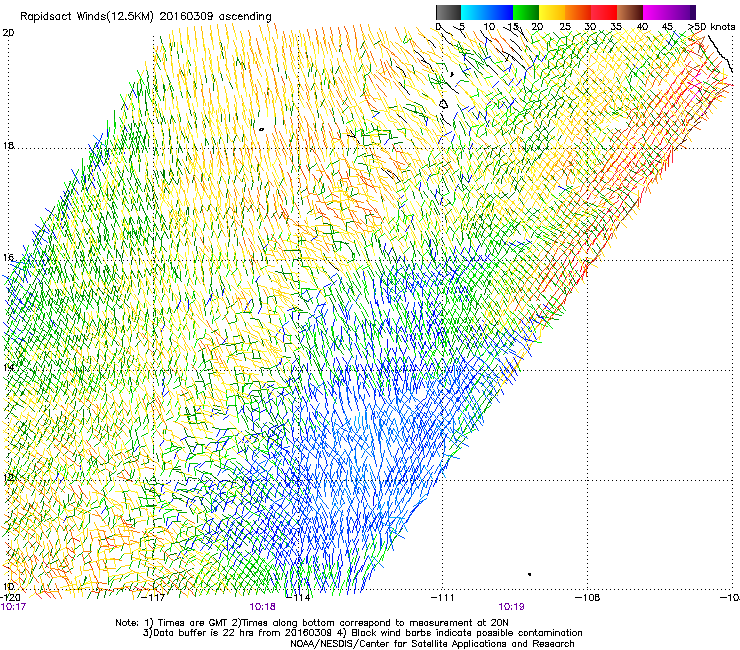Click the '>50 knots' legend label
The image size is (740, 650).
coord(712,27)
